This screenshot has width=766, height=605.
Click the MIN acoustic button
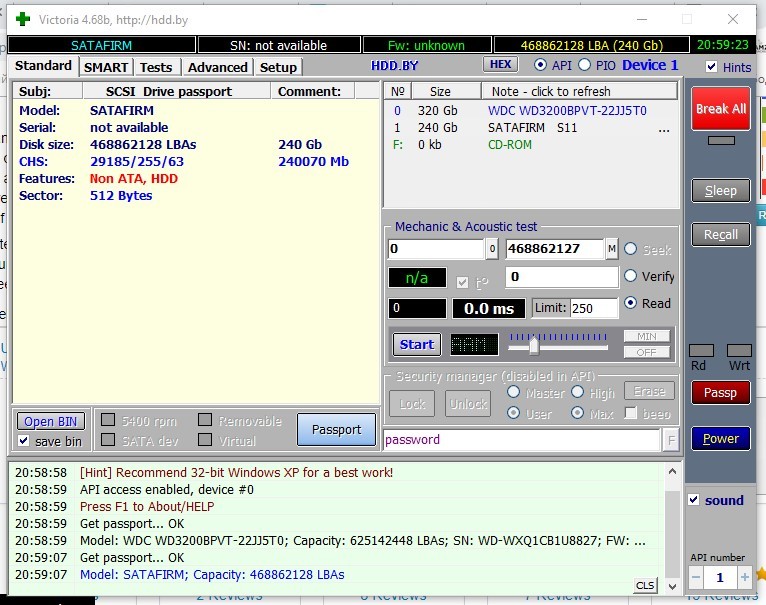pyautogui.click(x=646, y=336)
